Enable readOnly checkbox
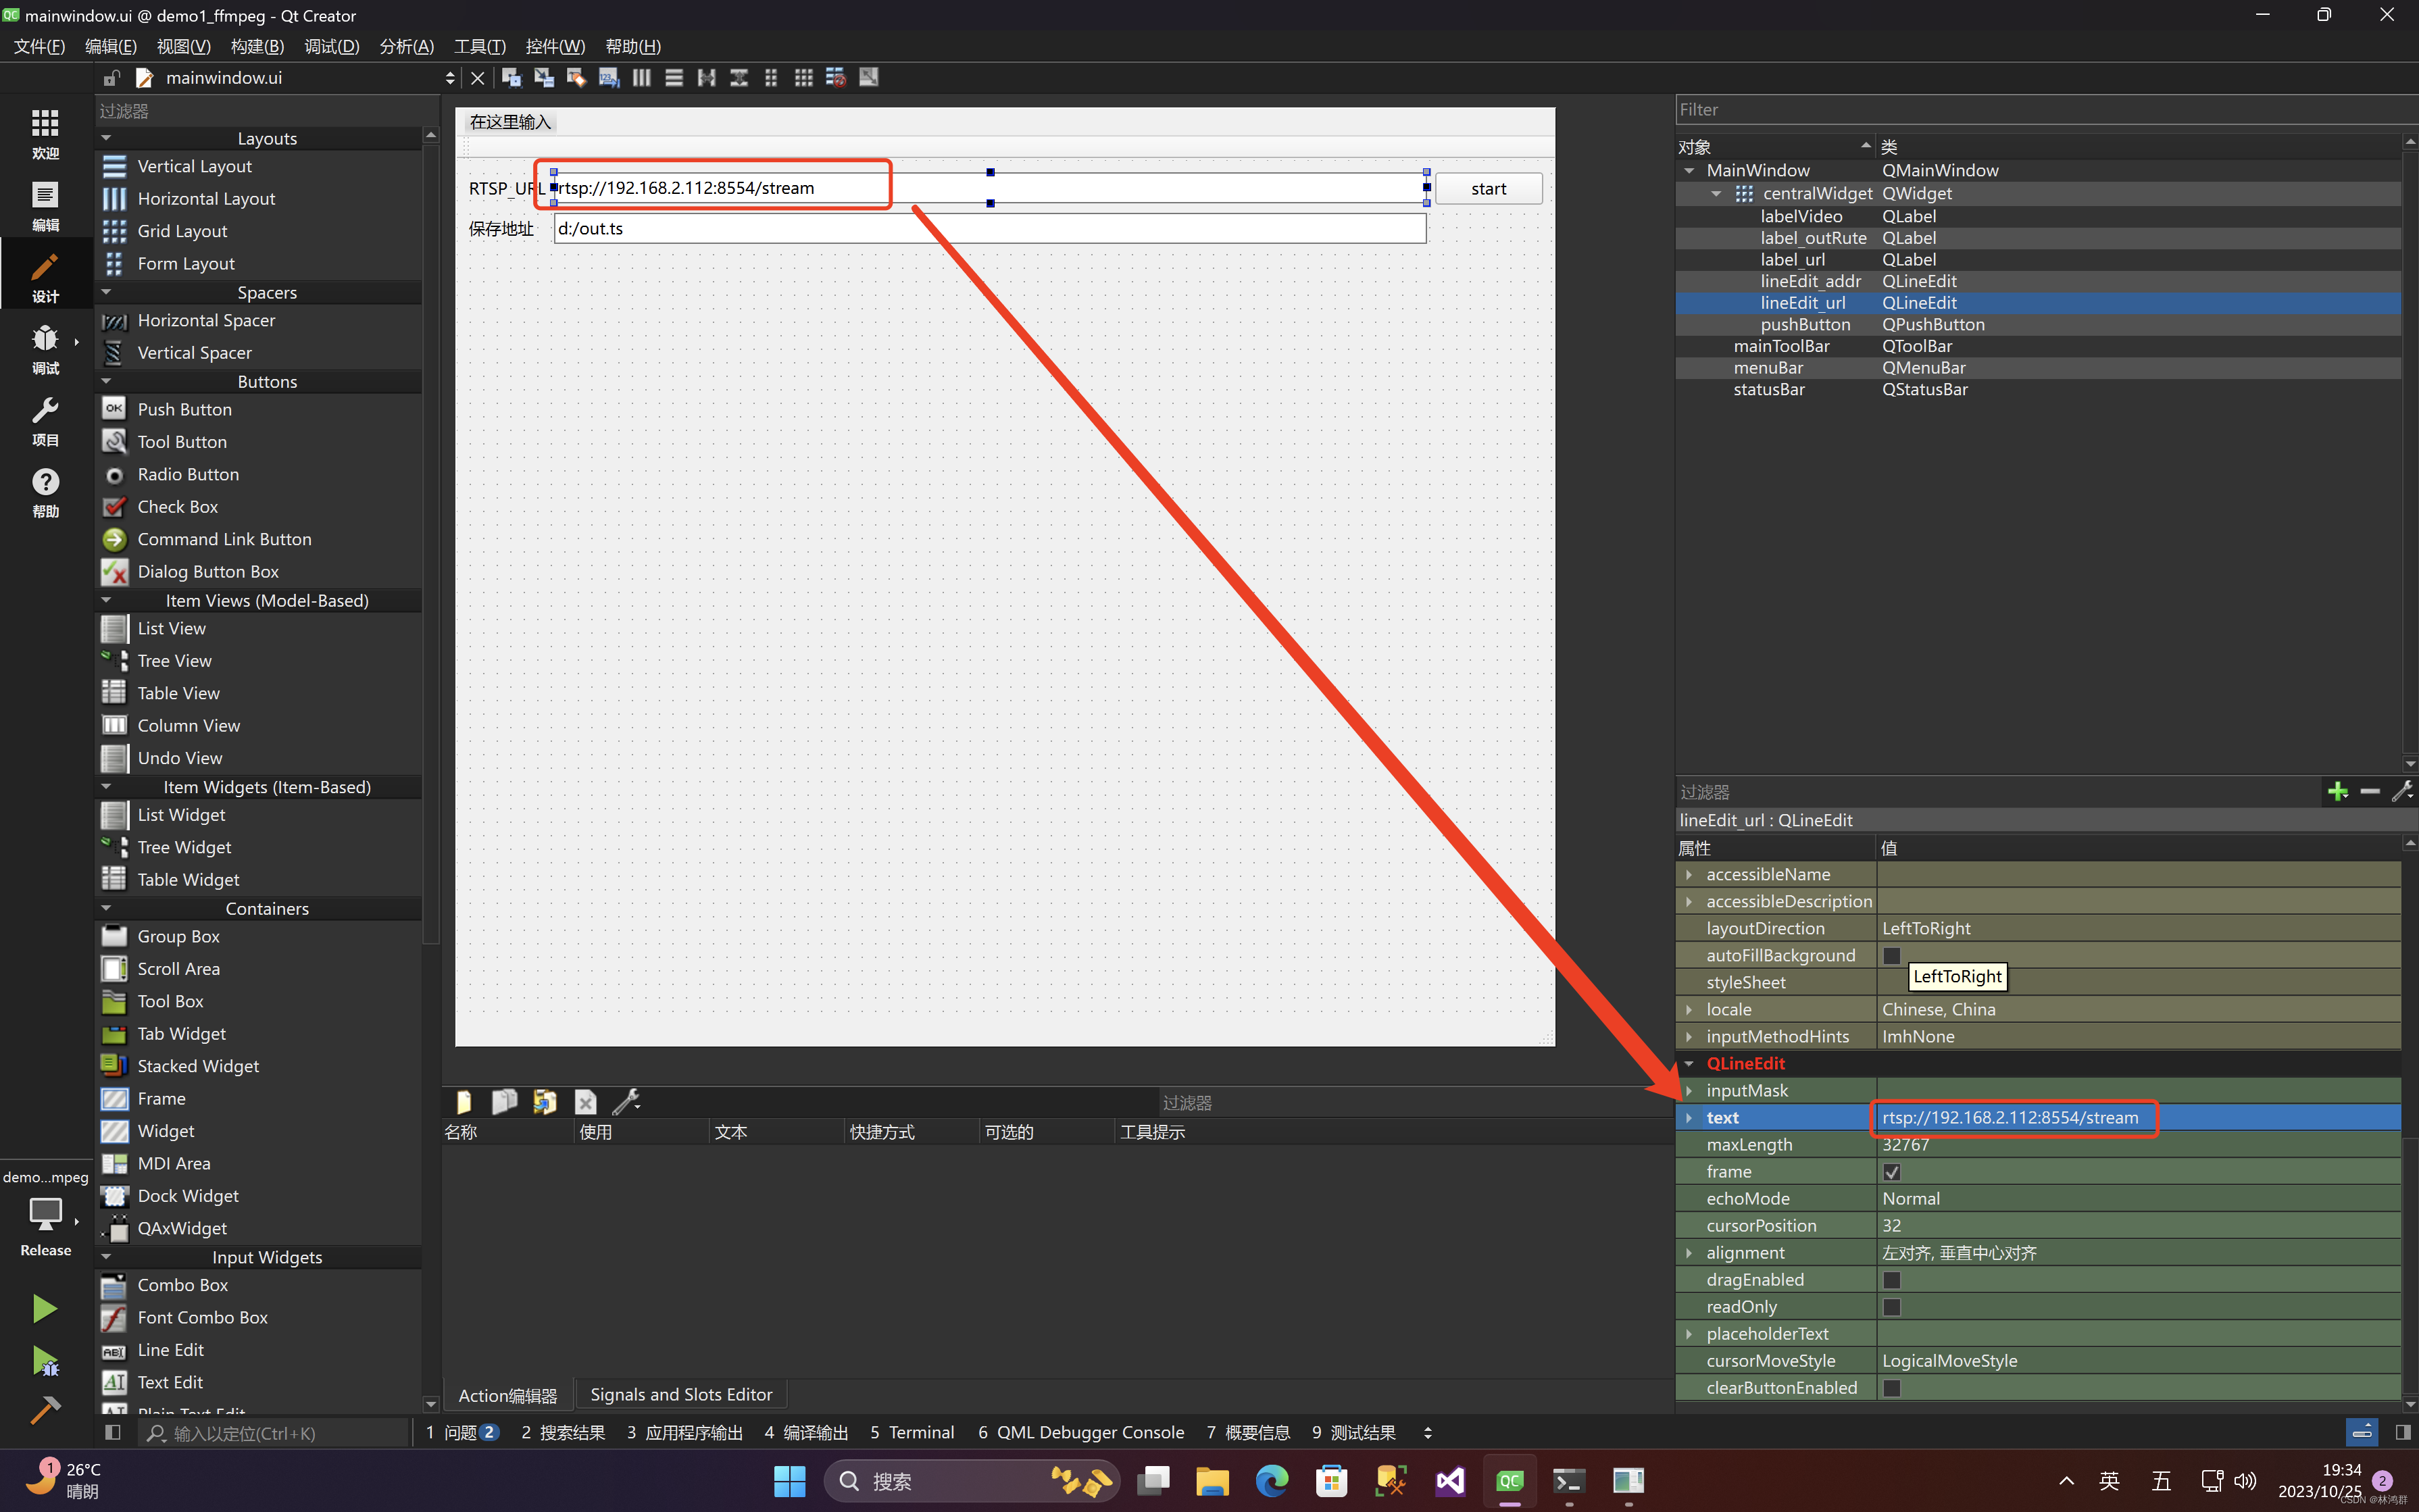Image resolution: width=2419 pixels, height=1512 pixels. pos(1891,1306)
